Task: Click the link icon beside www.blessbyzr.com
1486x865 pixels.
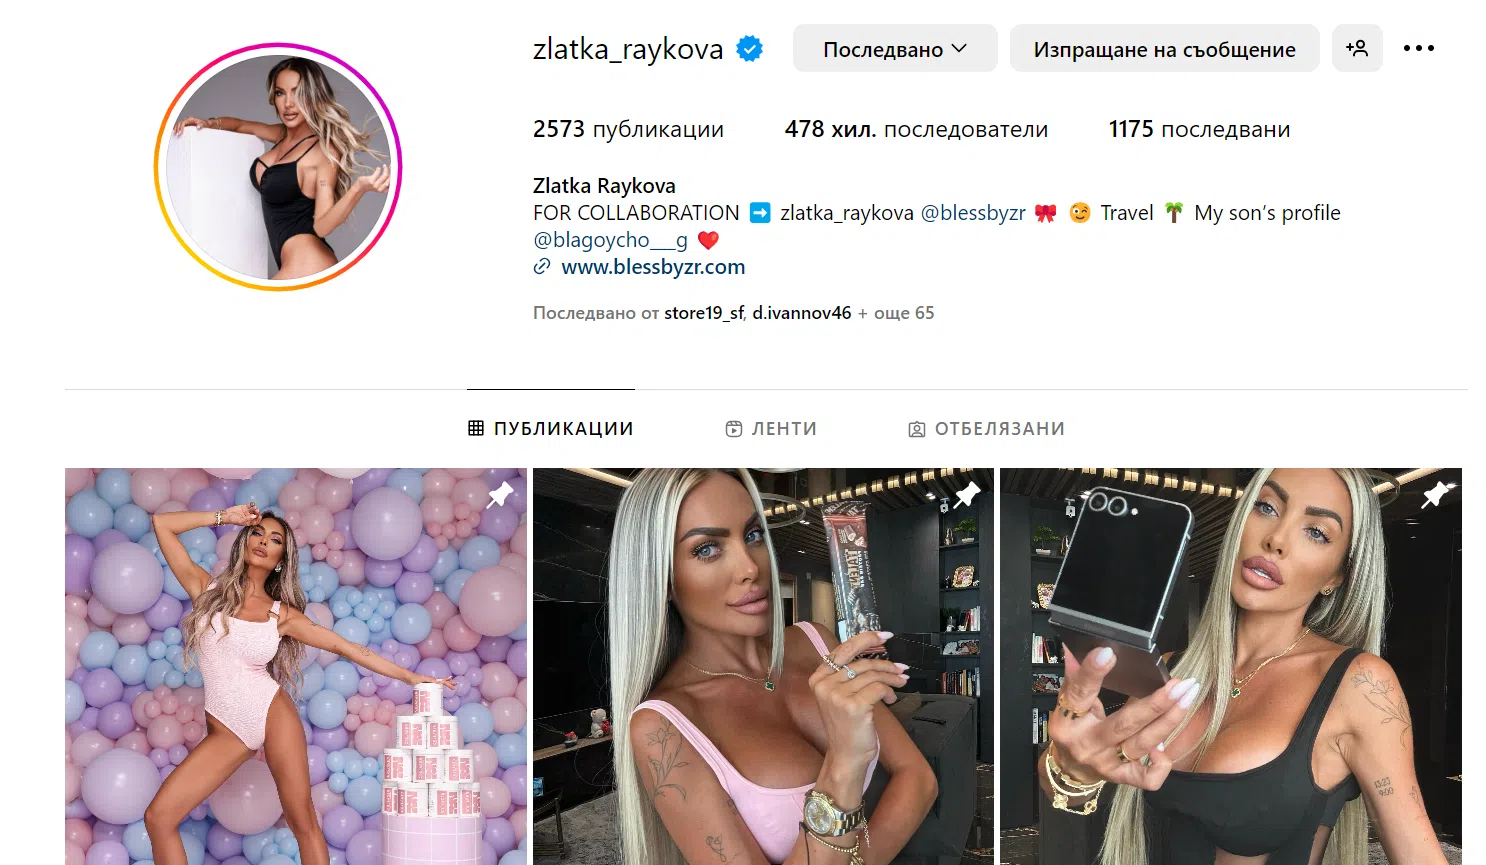Action: [x=542, y=267]
